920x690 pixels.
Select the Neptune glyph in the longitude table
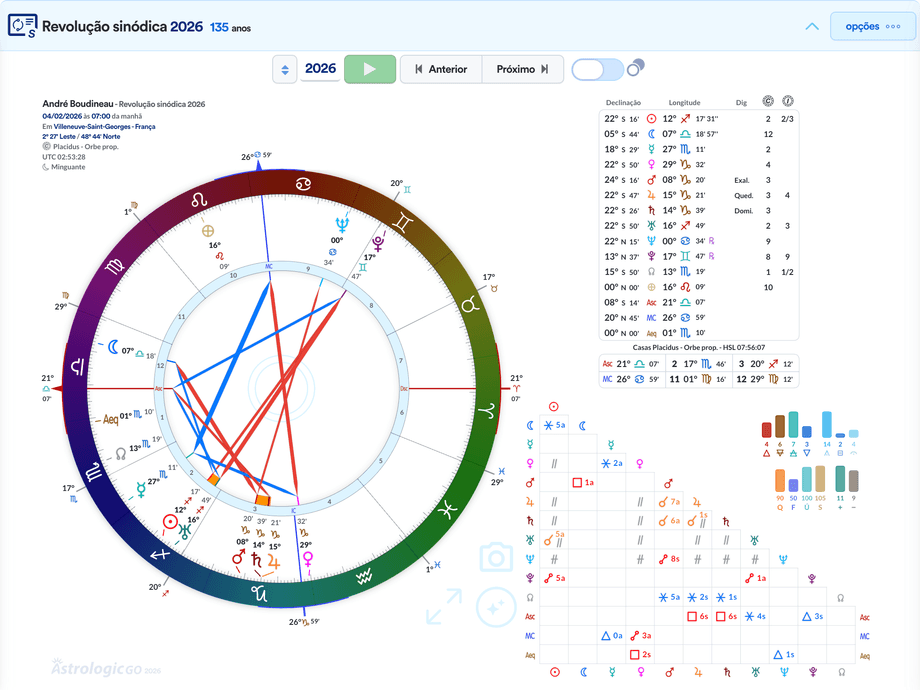pyautogui.click(x=651, y=241)
